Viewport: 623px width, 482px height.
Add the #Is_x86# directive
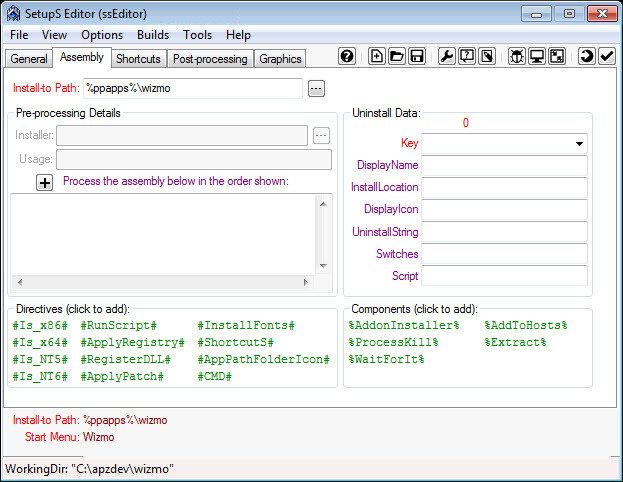(40, 325)
